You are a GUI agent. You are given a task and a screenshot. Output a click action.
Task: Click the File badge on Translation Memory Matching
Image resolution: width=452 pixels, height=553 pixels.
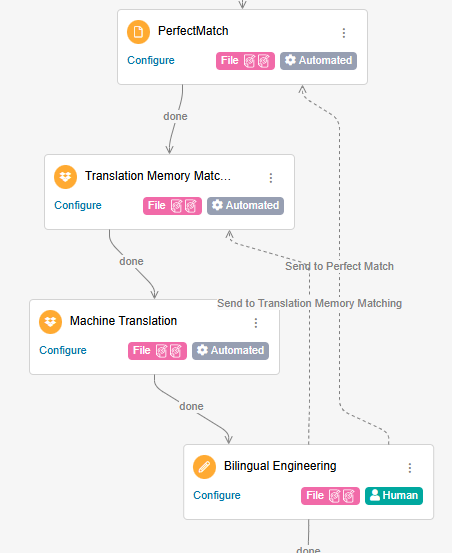pos(172,206)
